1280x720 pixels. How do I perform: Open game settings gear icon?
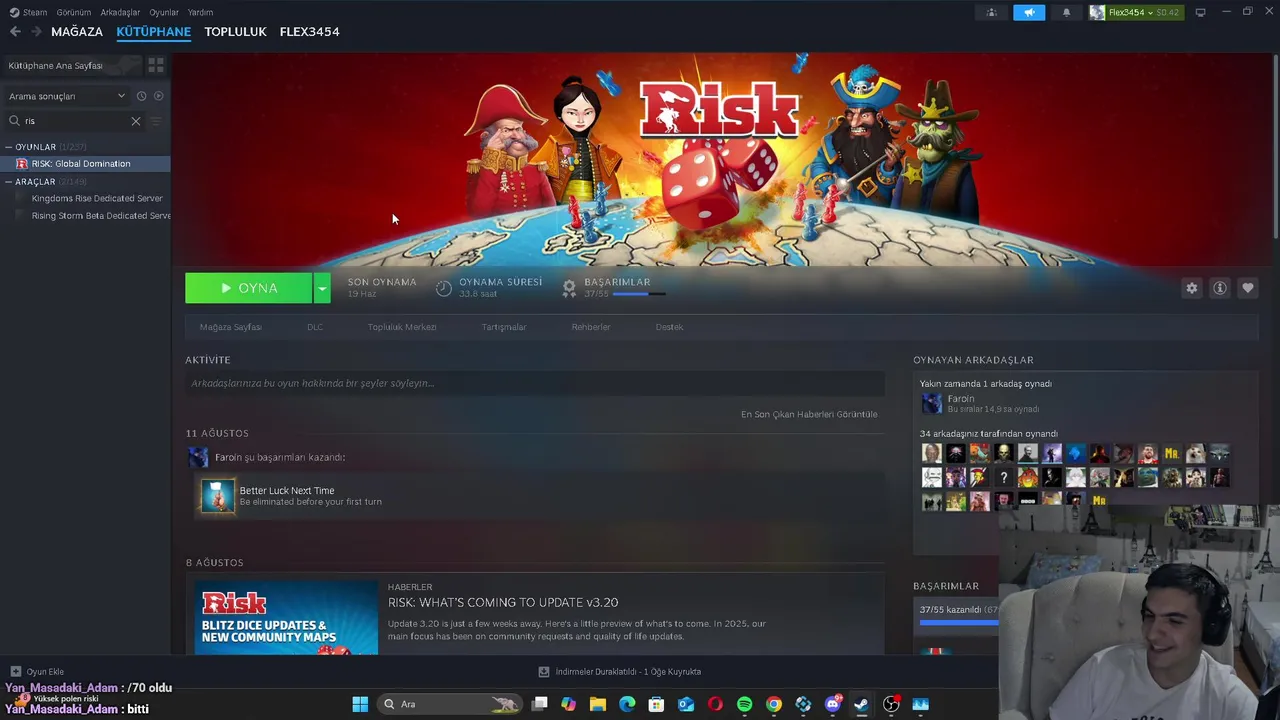[x=1191, y=288]
